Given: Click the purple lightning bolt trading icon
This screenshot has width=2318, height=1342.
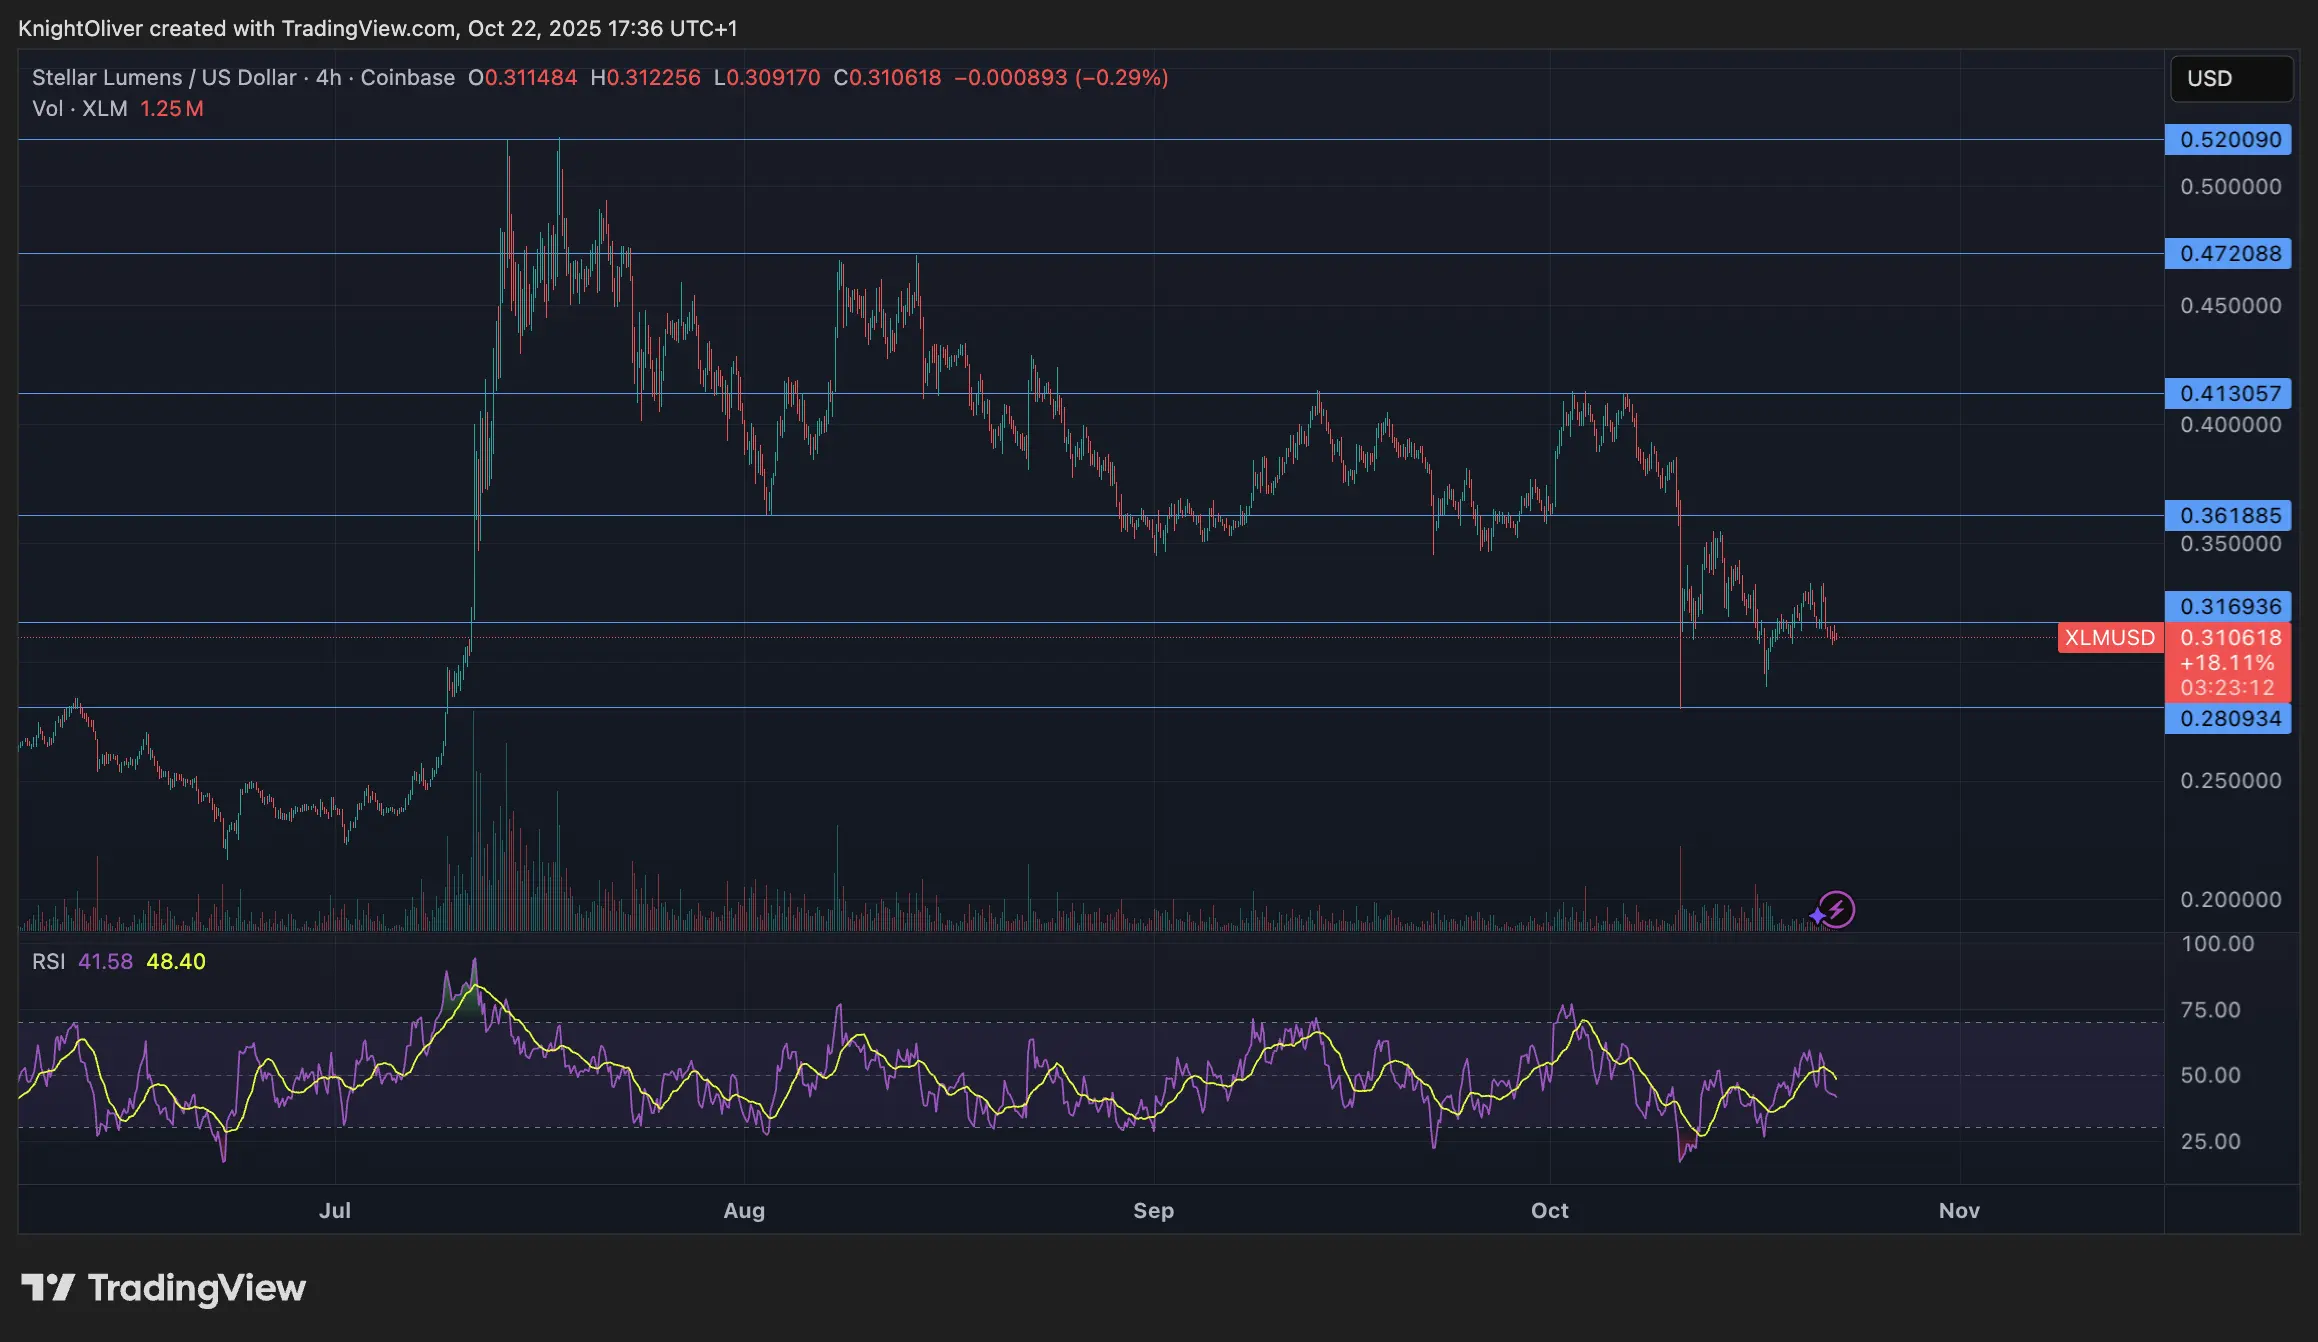Looking at the screenshot, I should (1836, 909).
